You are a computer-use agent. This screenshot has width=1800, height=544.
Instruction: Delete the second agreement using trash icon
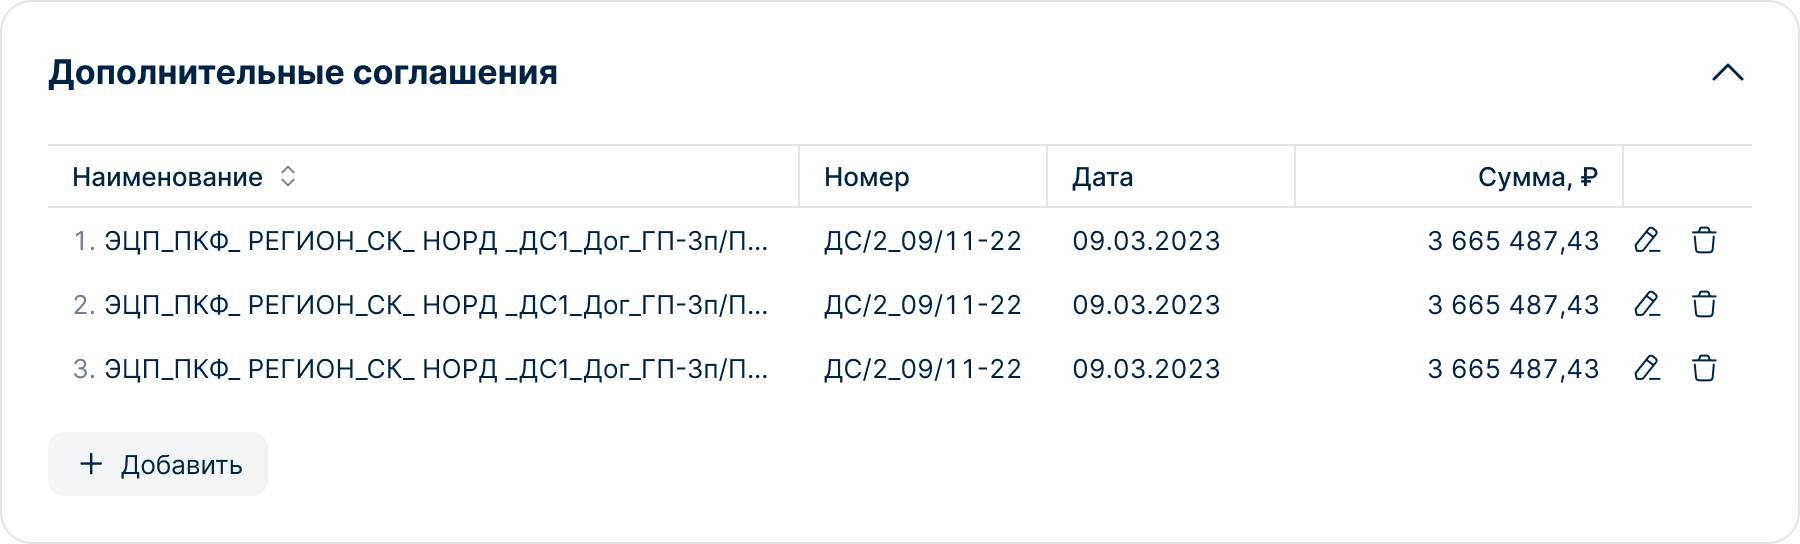[x=1704, y=305]
